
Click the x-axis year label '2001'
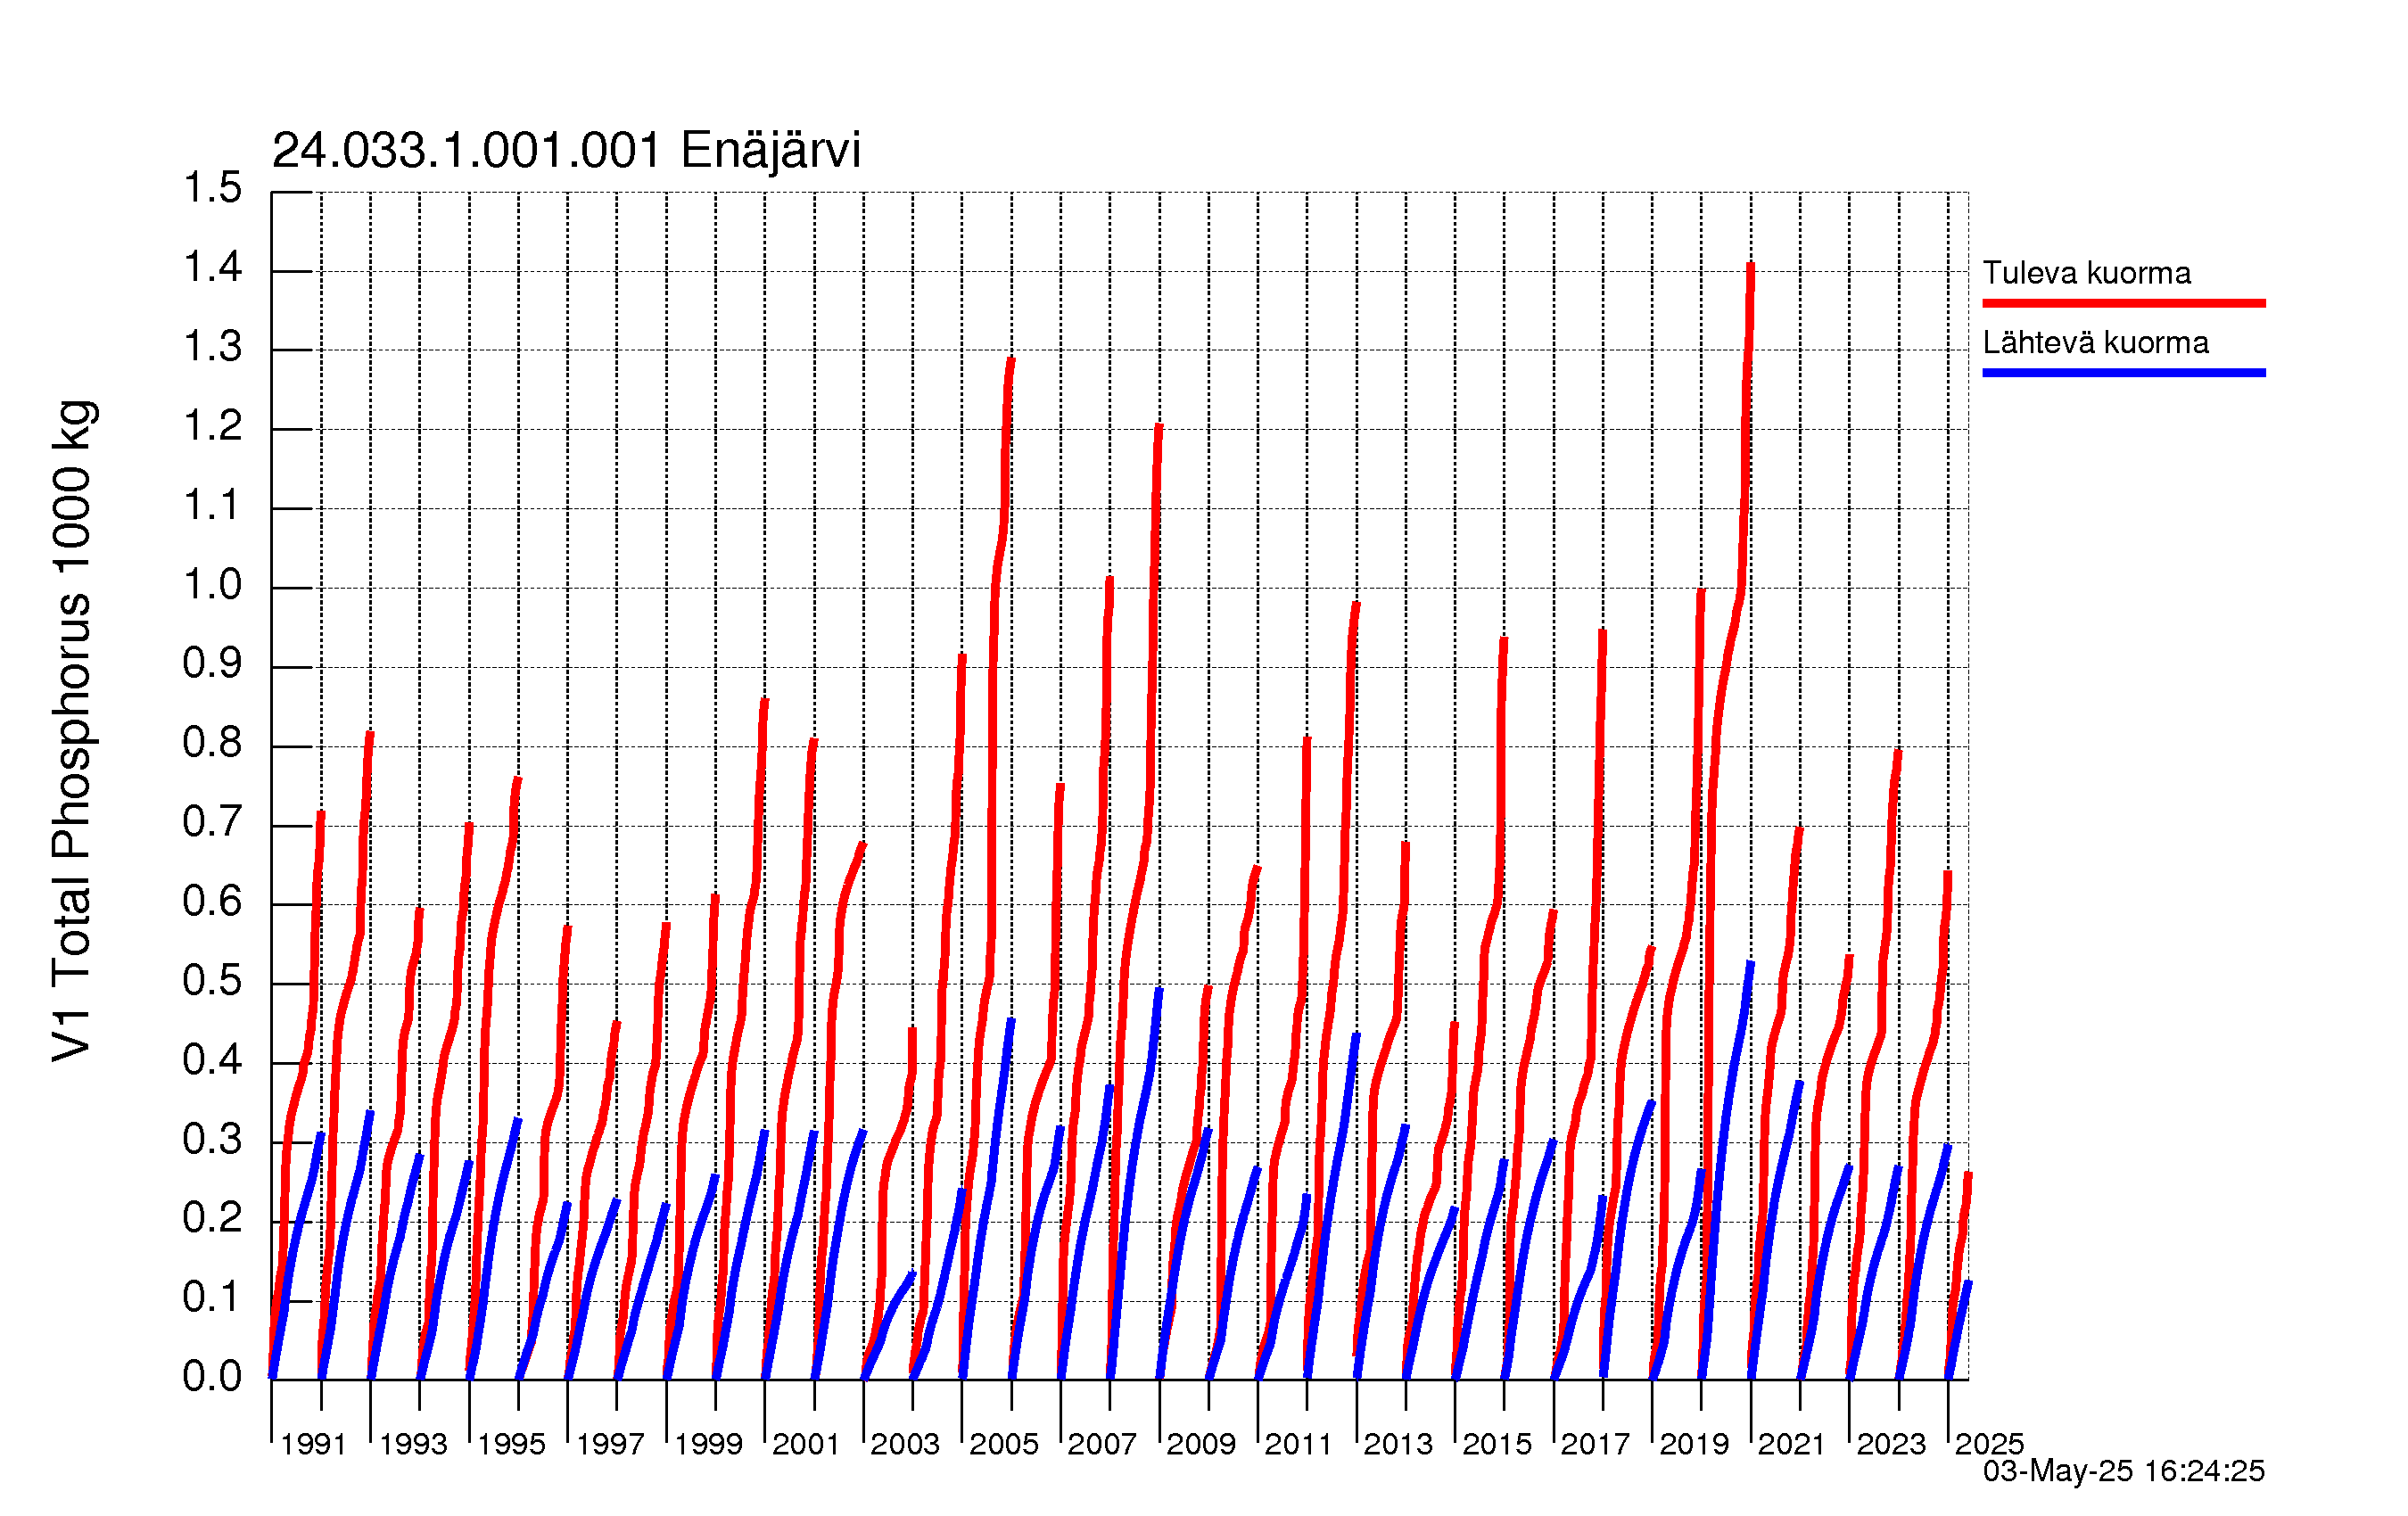[806, 1444]
